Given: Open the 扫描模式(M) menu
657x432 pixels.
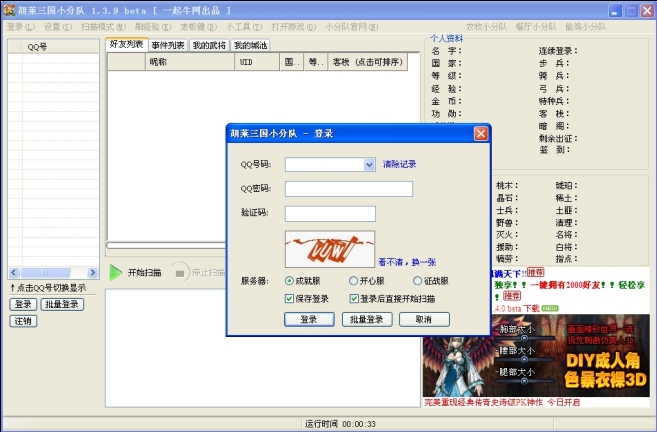Looking at the screenshot, I should tap(103, 27).
